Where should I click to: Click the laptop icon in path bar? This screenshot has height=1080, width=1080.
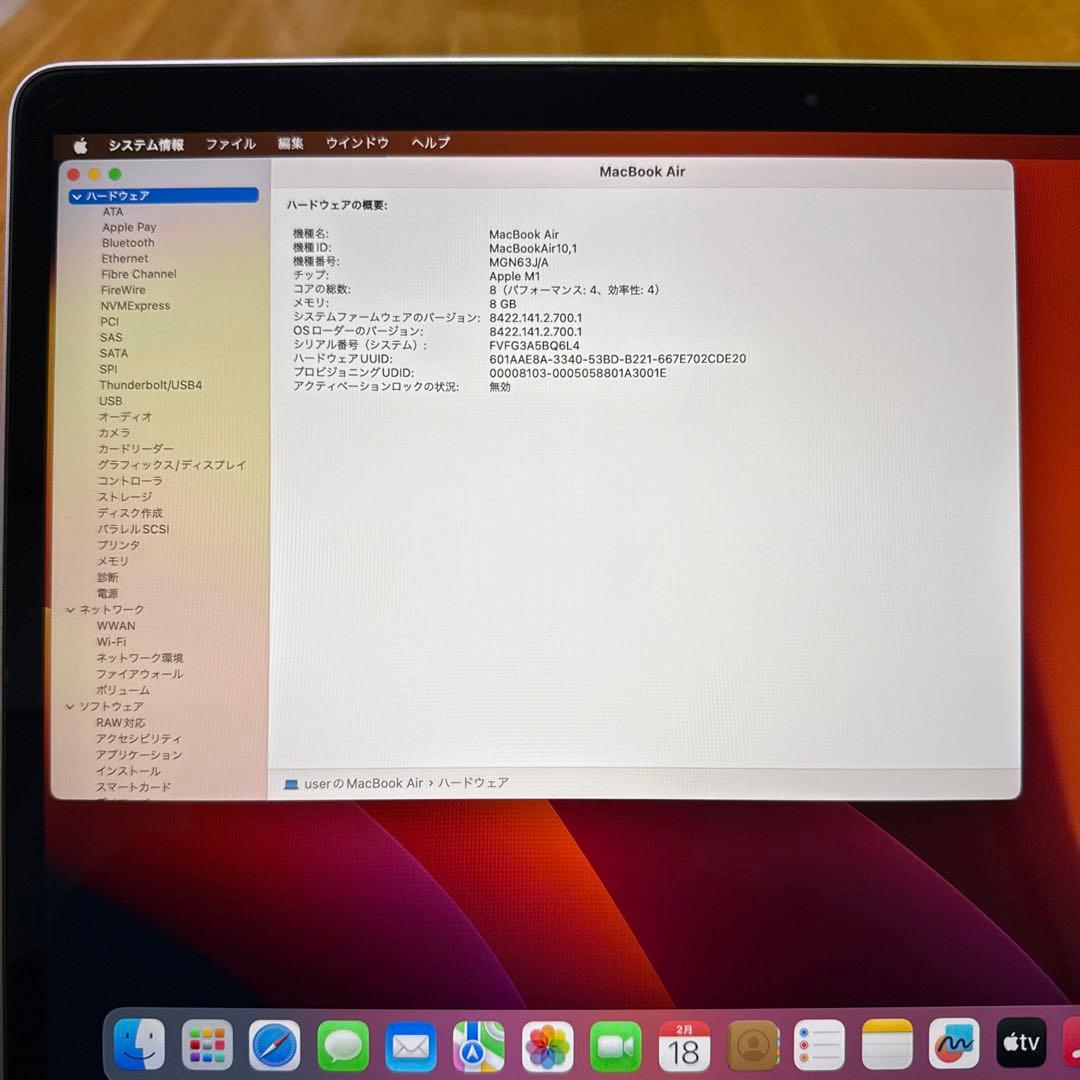(291, 785)
